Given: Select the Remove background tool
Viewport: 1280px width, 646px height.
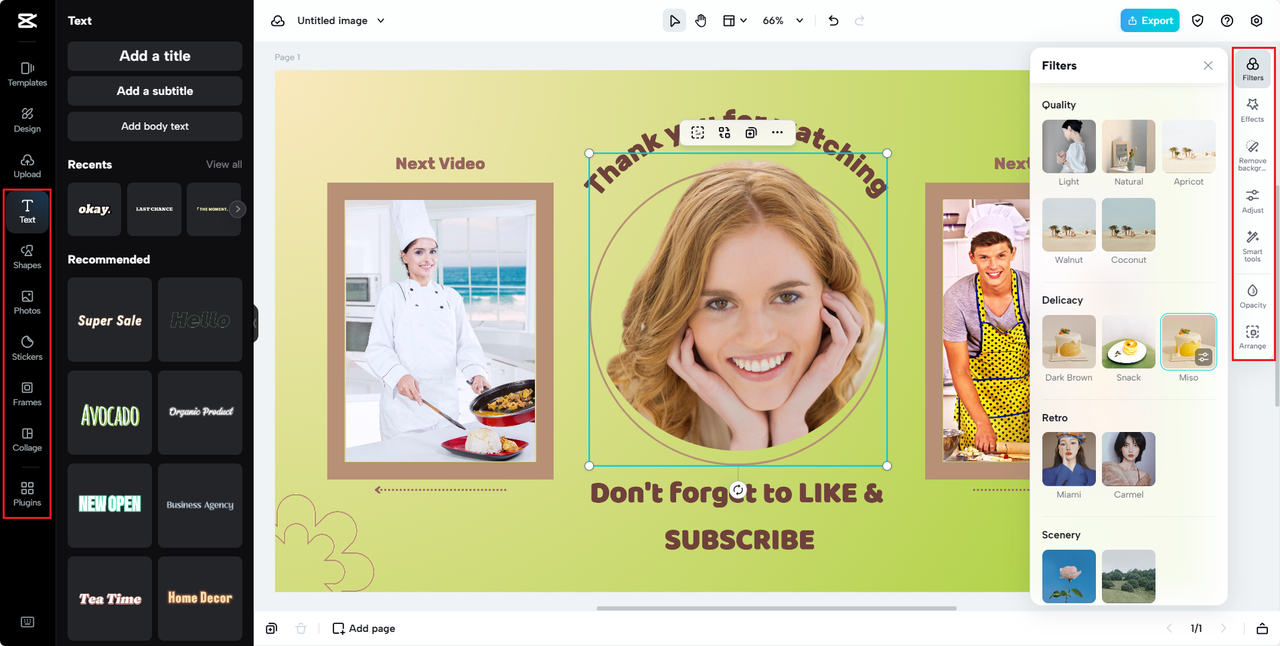Looking at the screenshot, I should [x=1252, y=155].
